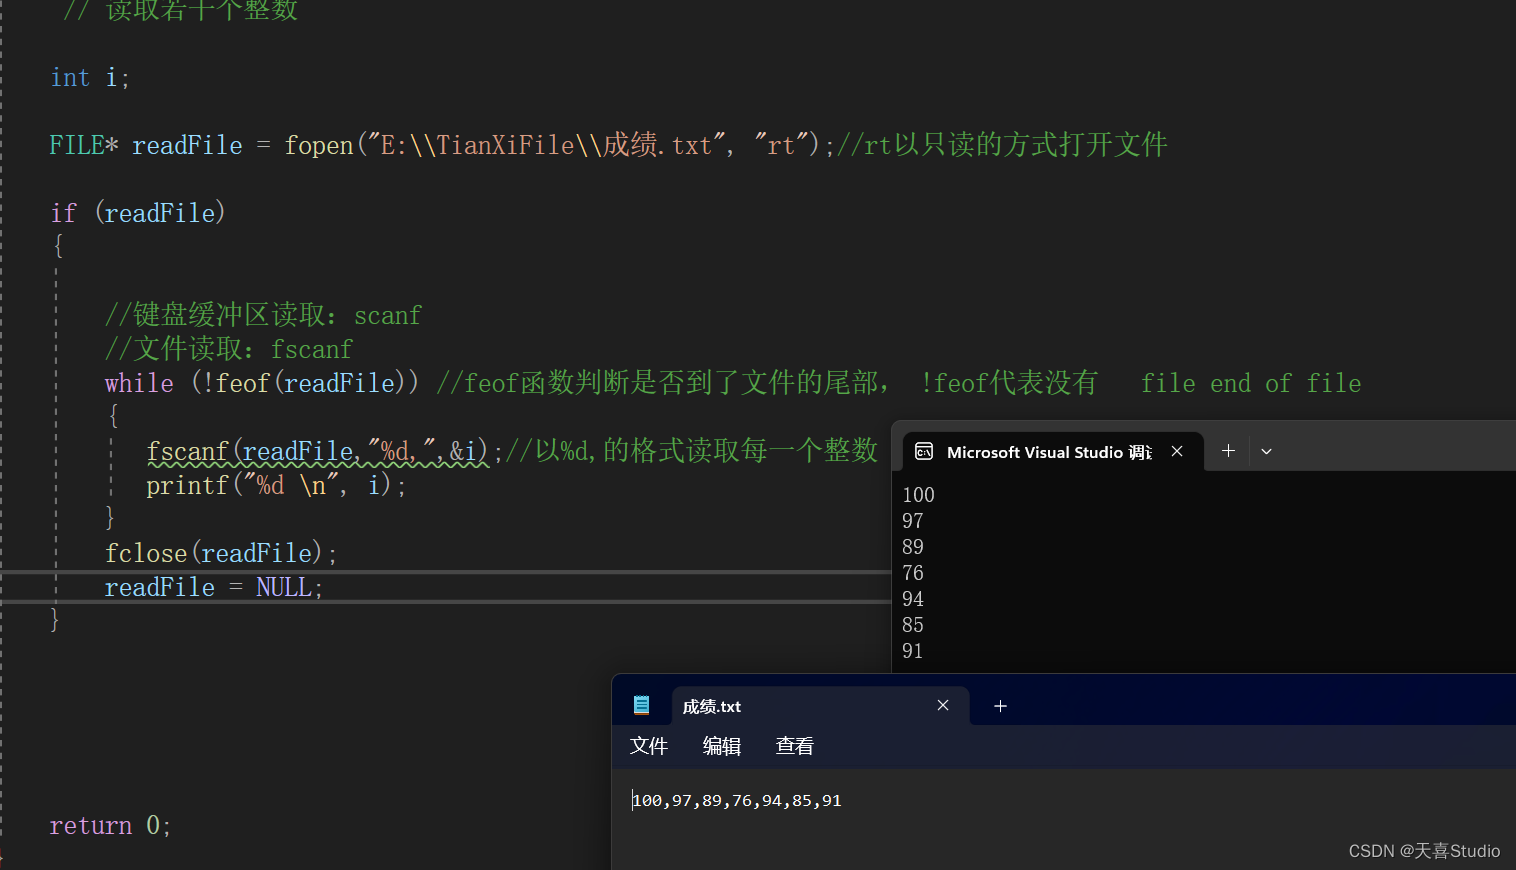Click the 'int i;' declaration line
This screenshot has width=1516, height=870.
pos(90,78)
